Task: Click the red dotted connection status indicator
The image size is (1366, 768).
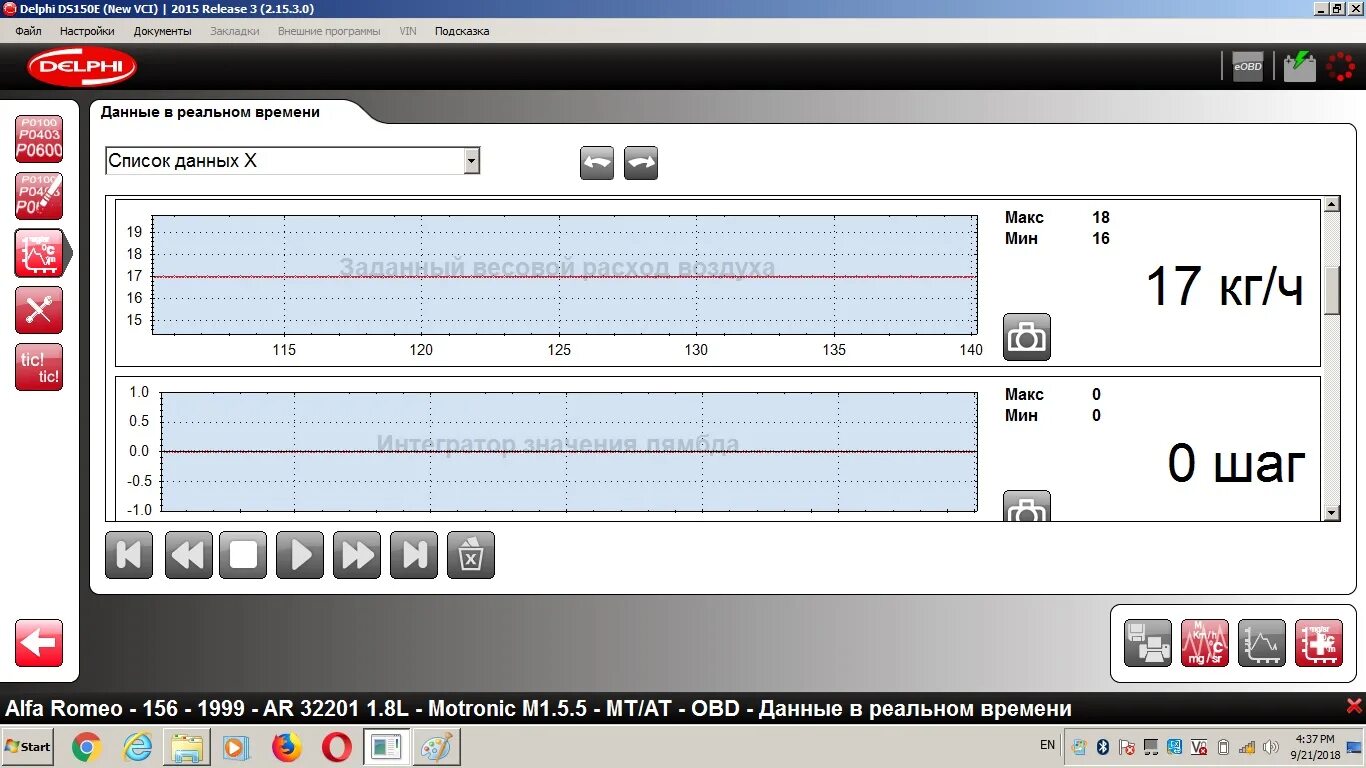Action: [1341, 67]
